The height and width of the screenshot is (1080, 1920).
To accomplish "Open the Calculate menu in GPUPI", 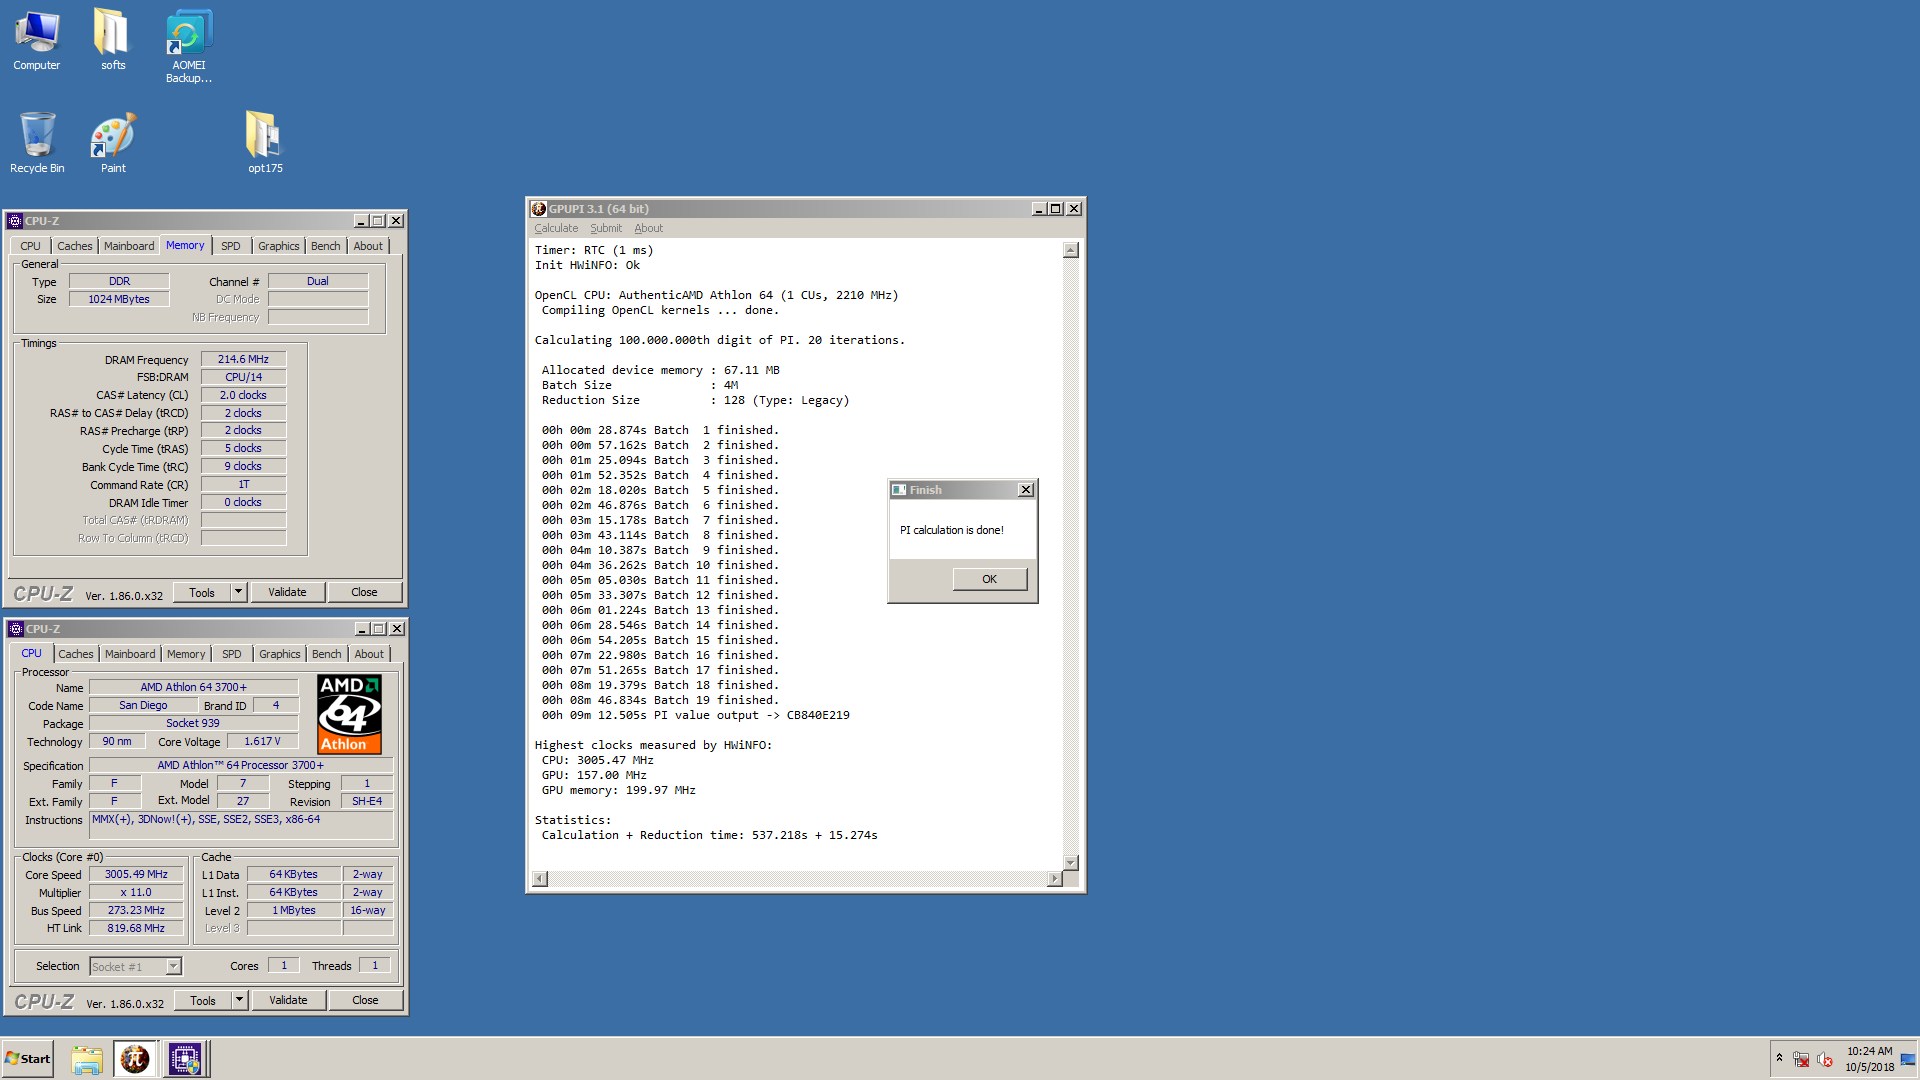I will tap(556, 228).
